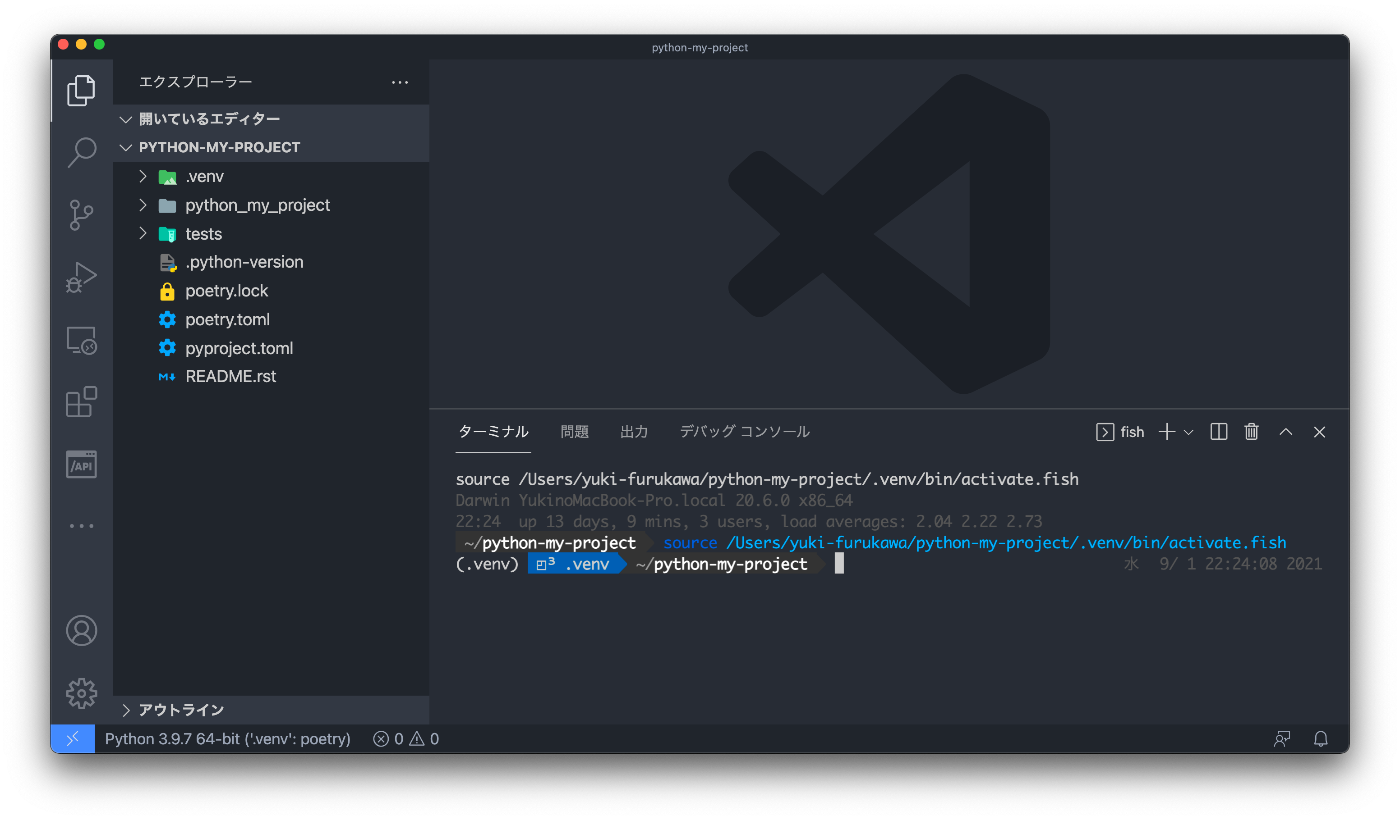Click the remote window indicator in status bar
Viewport: 1400px width, 820px height.
[x=73, y=739]
